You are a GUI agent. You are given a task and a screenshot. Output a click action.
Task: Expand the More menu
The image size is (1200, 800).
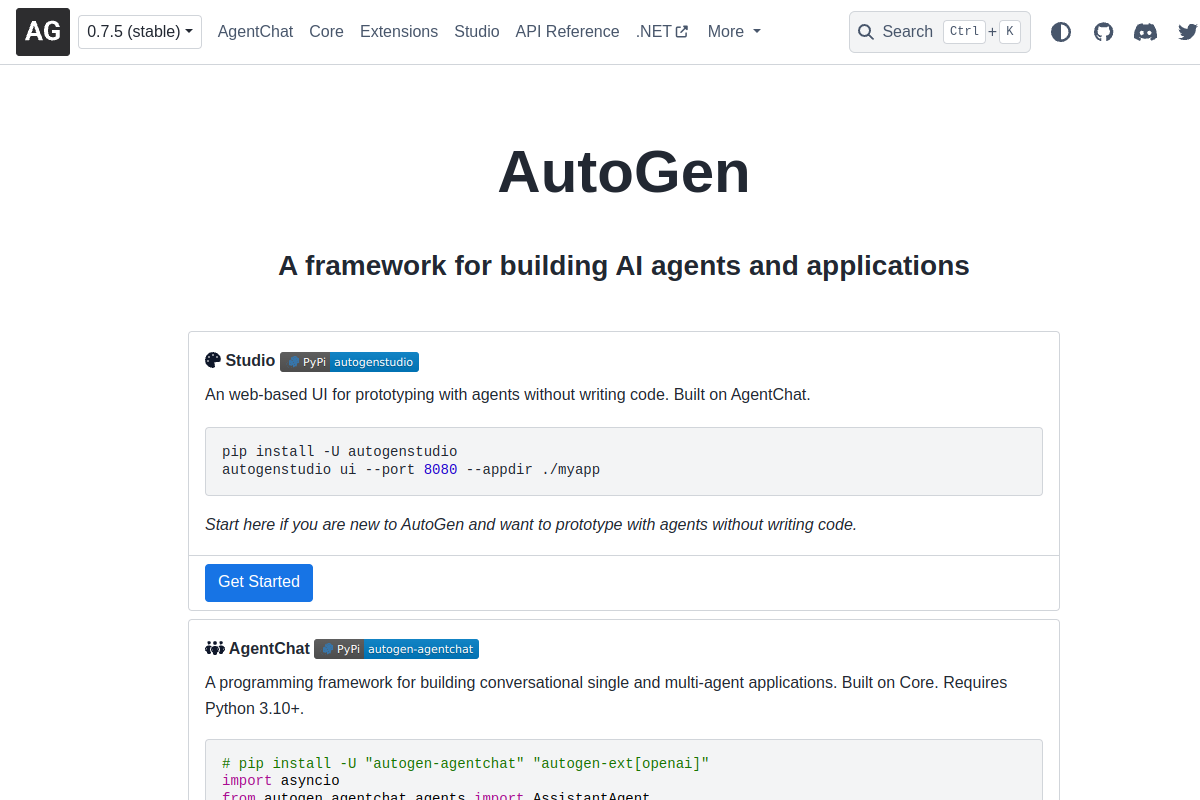click(x=733, y=31)
